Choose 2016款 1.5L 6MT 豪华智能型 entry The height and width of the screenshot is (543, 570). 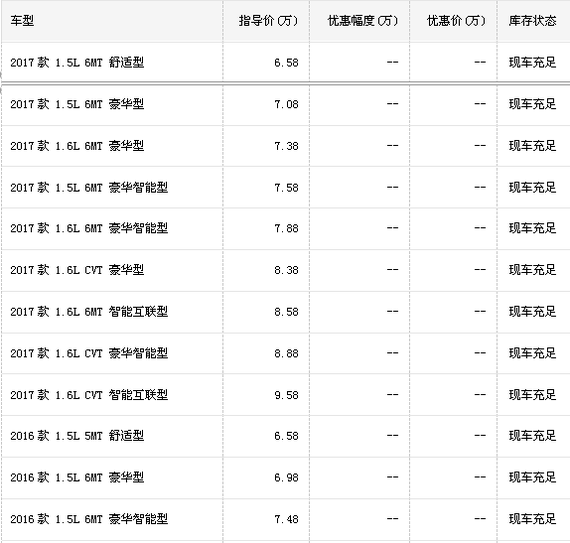point(89,519)
